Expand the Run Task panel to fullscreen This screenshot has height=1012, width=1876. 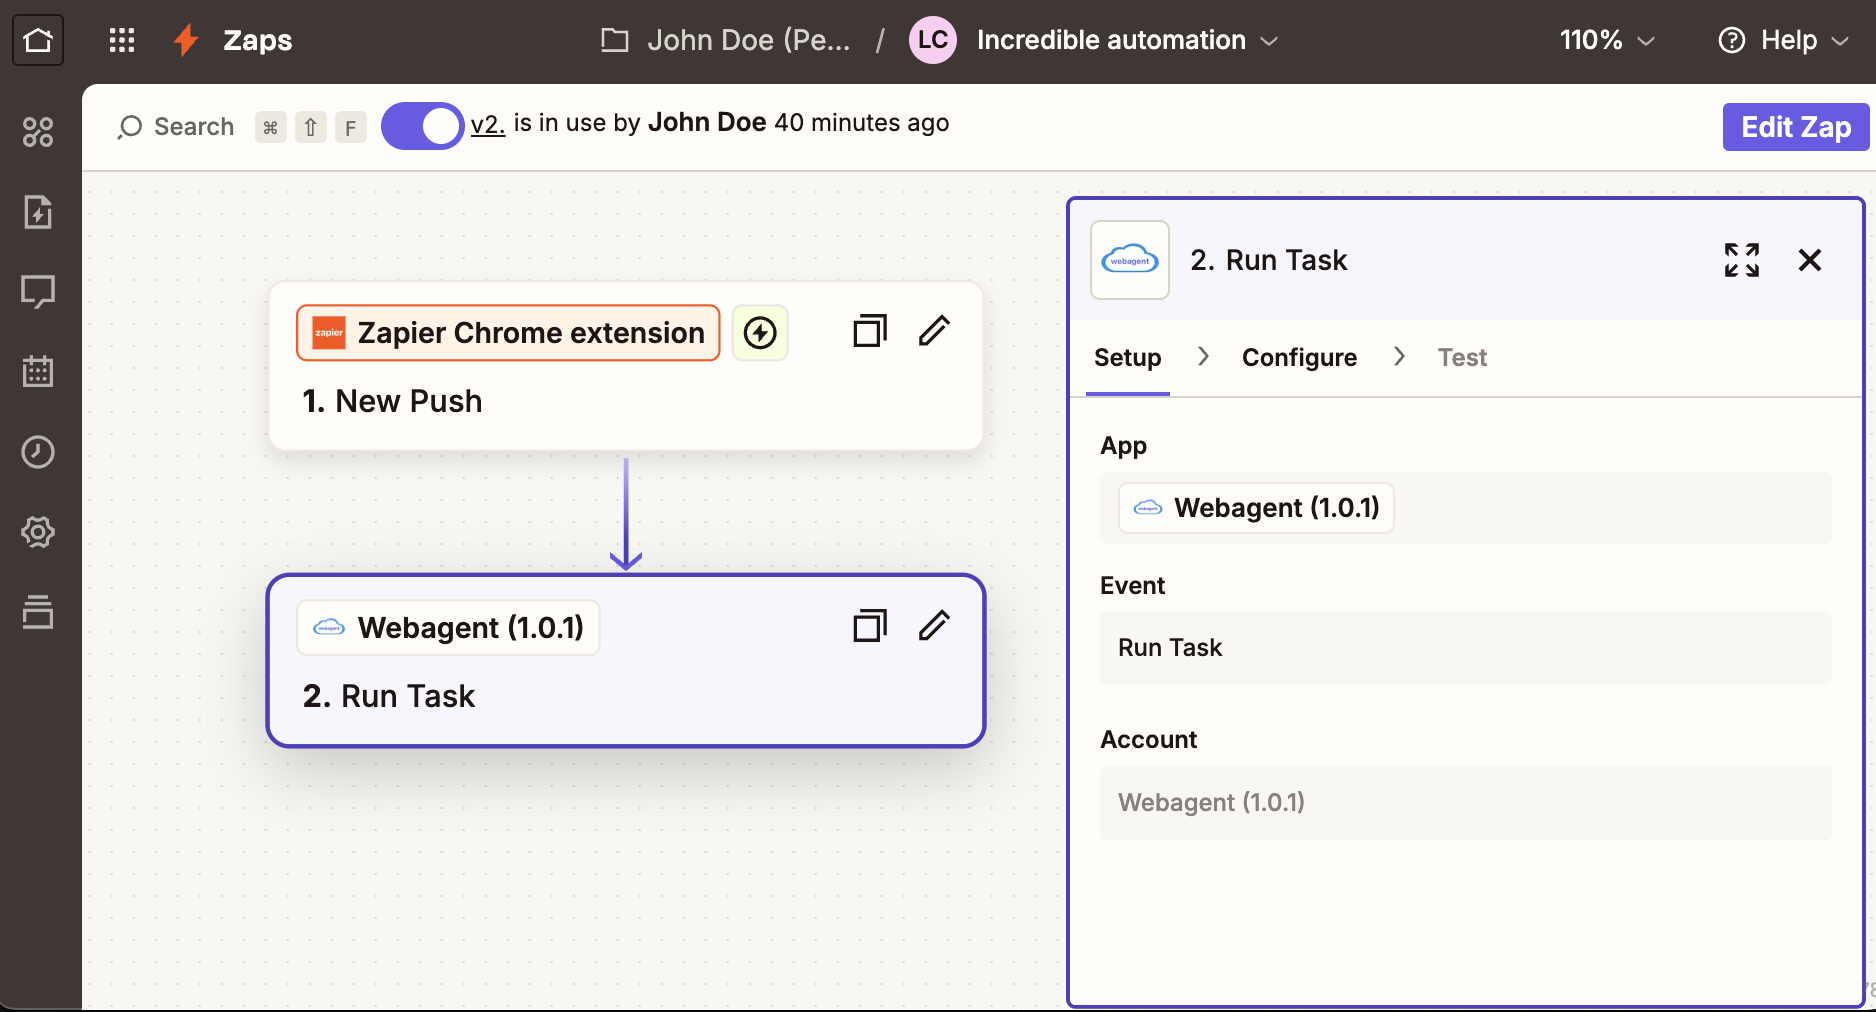(1742, 260)
